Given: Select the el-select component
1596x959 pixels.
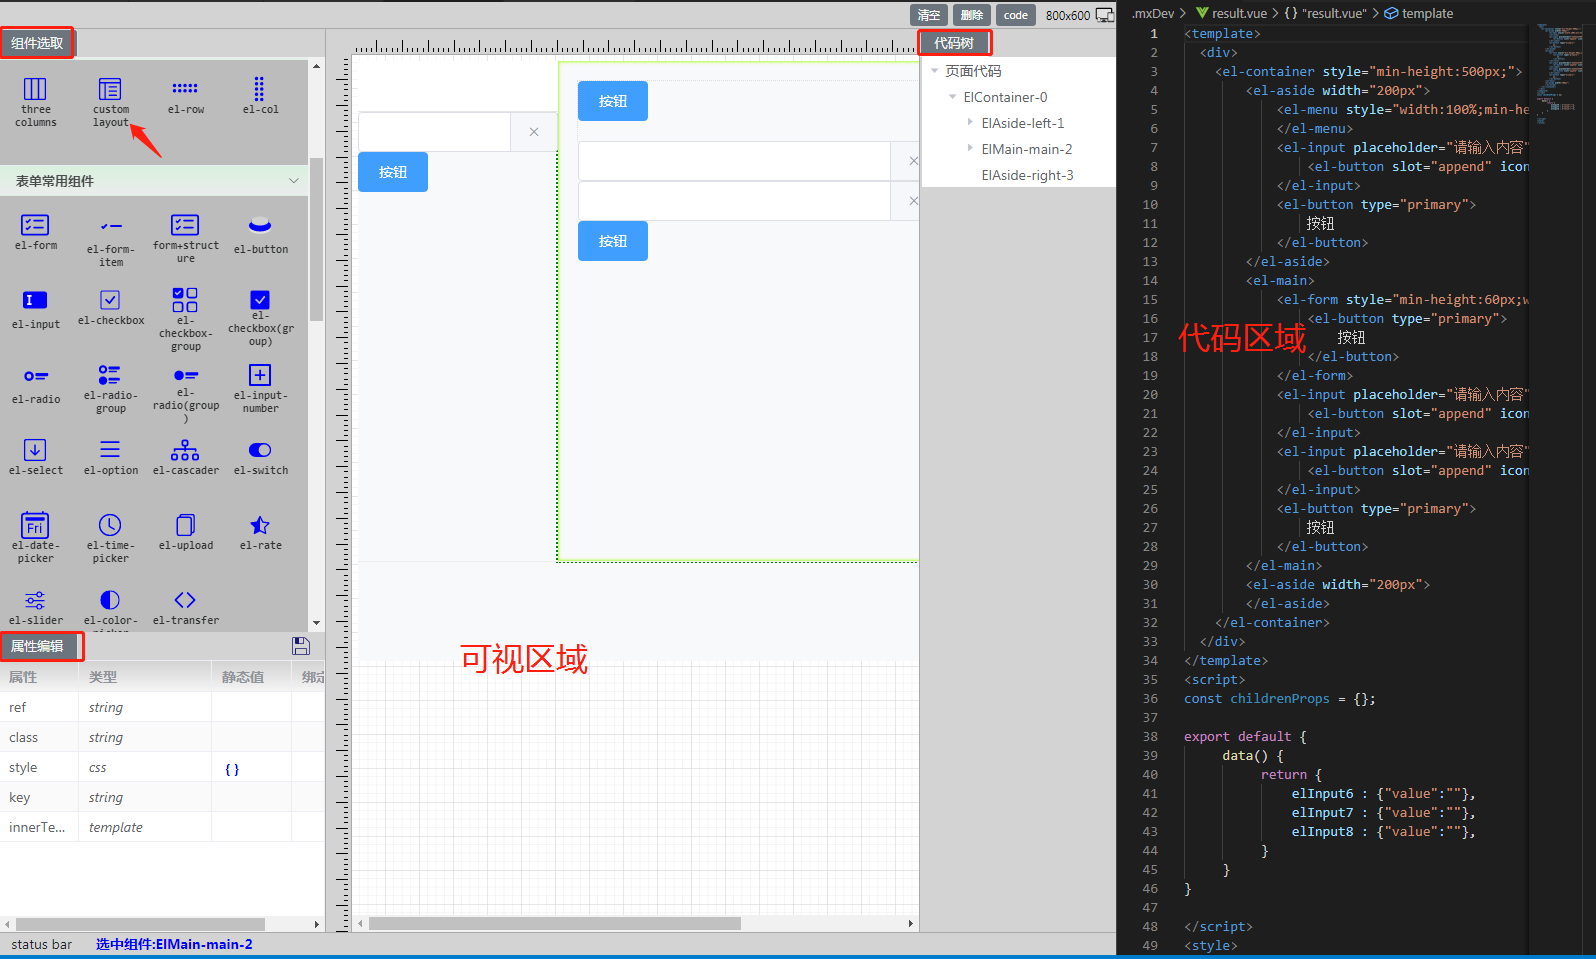Looking at the screenshot, I should (35, 457).
